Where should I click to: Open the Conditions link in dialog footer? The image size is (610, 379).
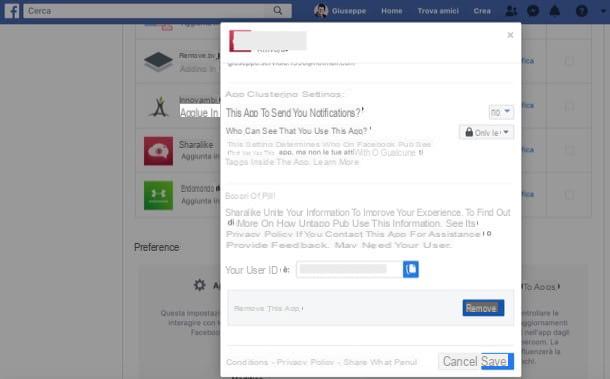pos(247,362)
